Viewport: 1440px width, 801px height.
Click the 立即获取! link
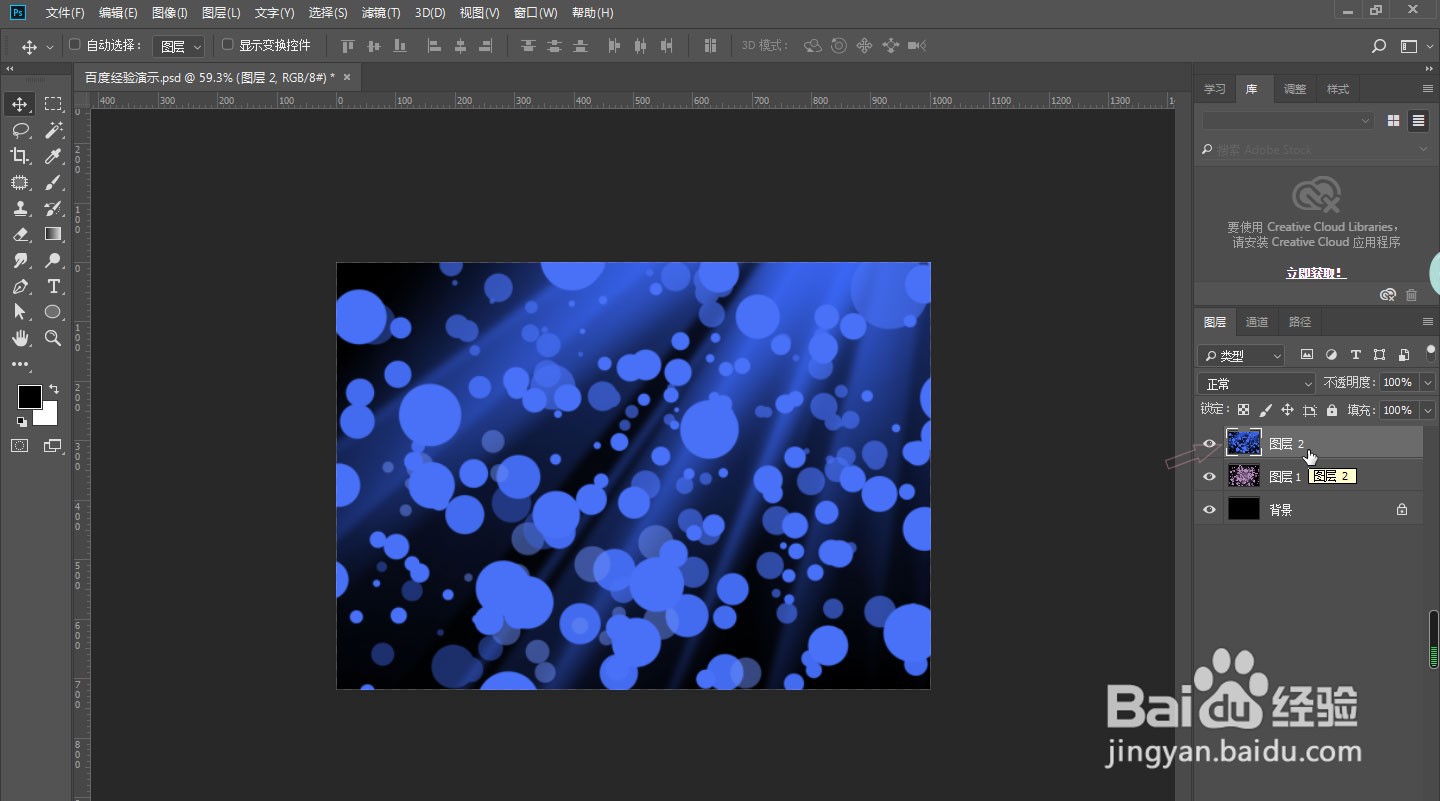click(1316, 273)
